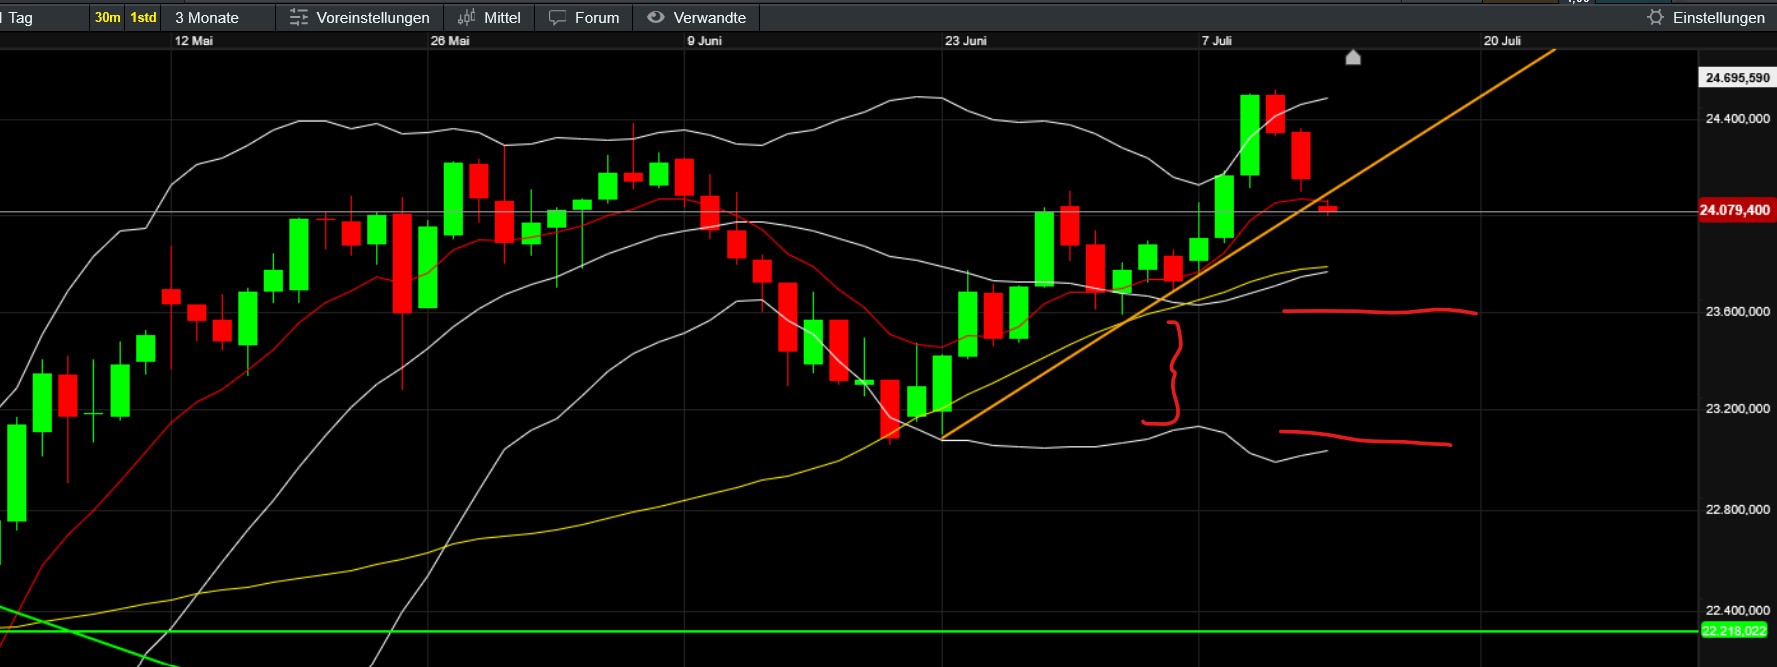Open the Einstellungen chart settings
1777x667 pixels.
[x=1706, y=18]
